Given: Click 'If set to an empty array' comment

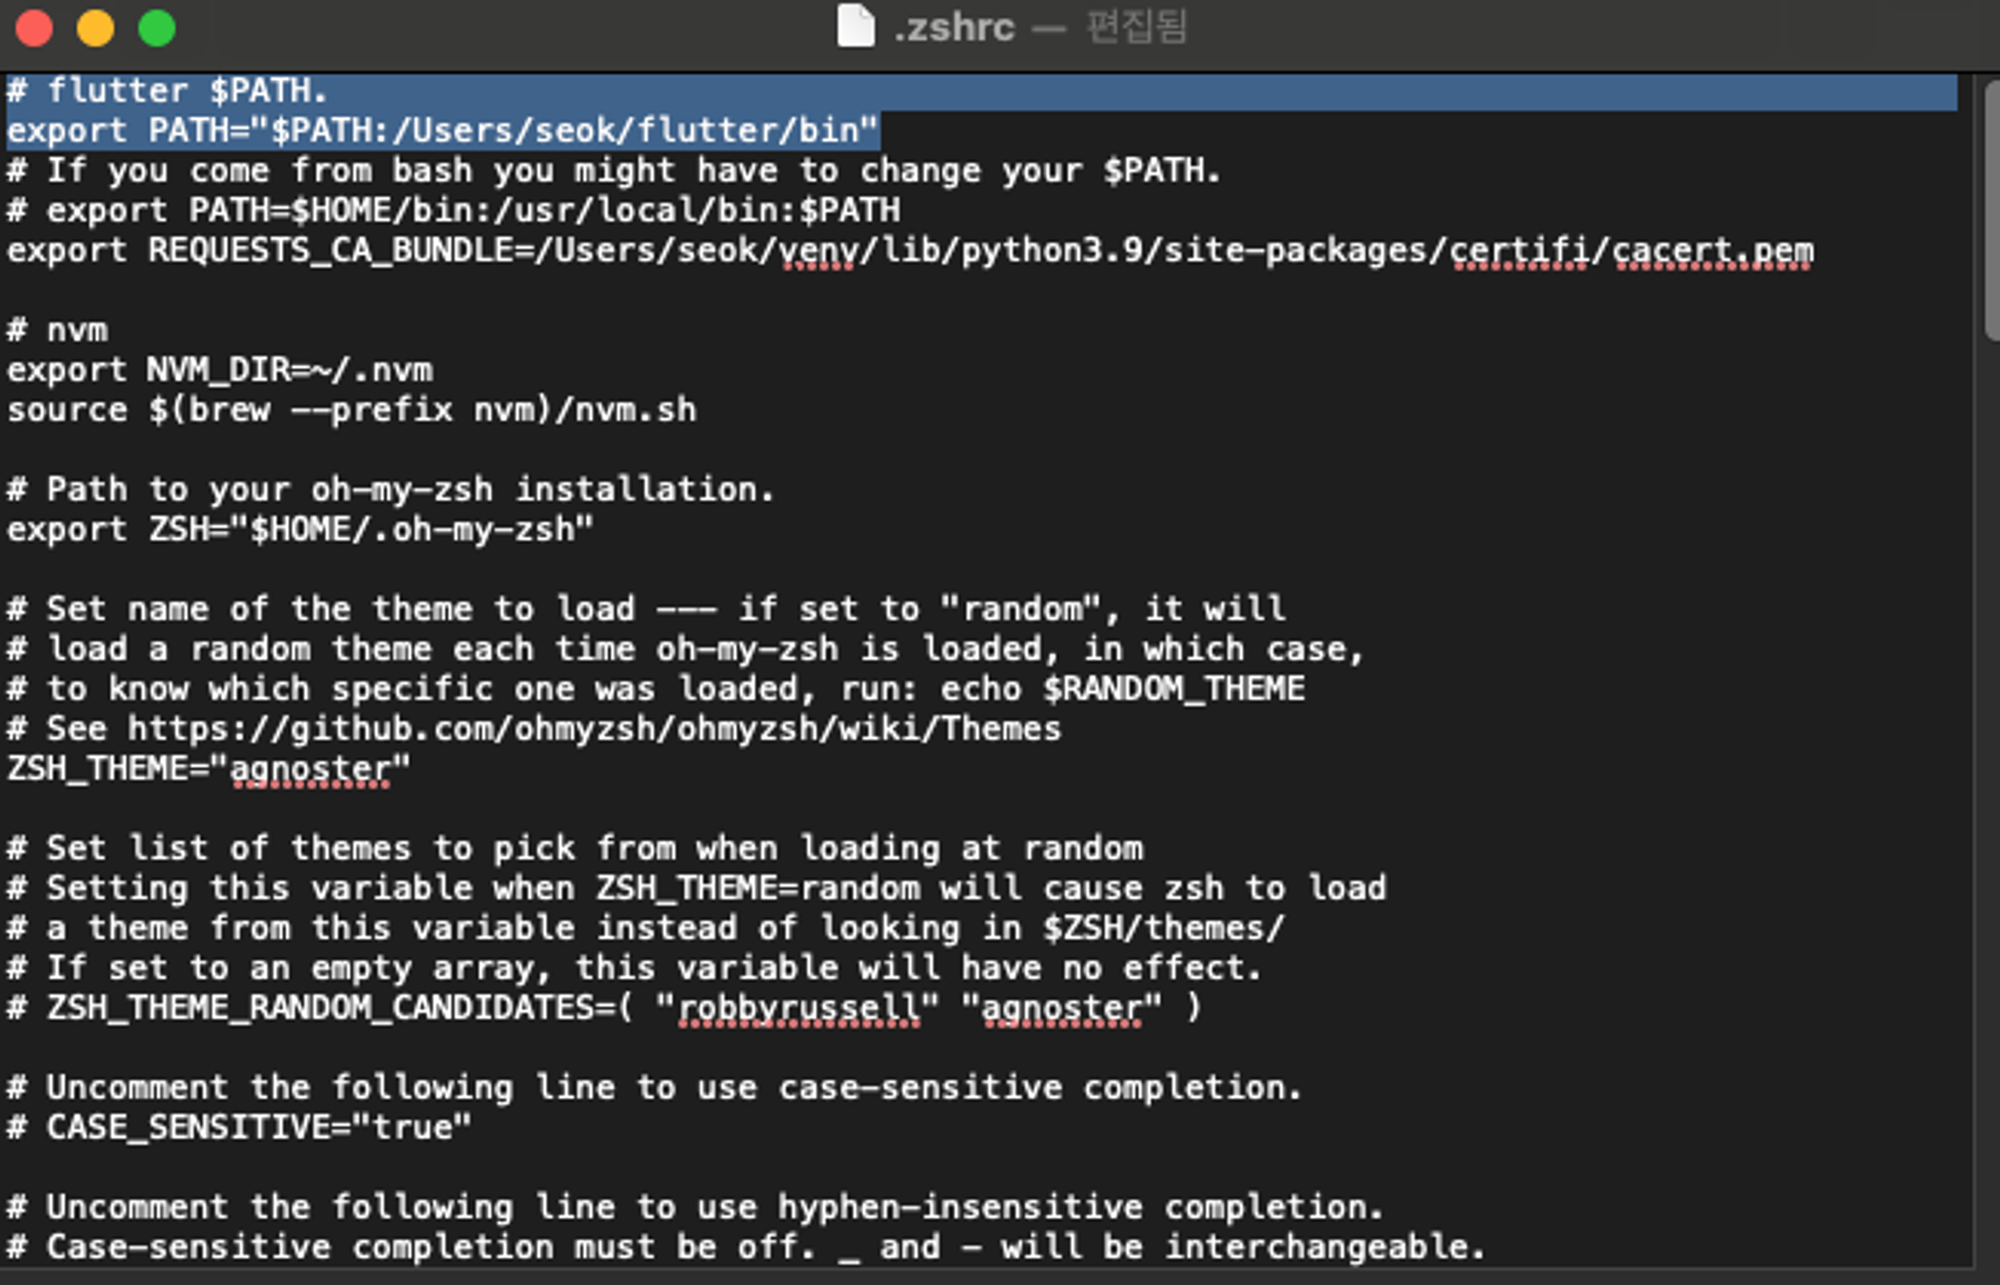Looking at the screenshot, I should click(x=635, y=969).
